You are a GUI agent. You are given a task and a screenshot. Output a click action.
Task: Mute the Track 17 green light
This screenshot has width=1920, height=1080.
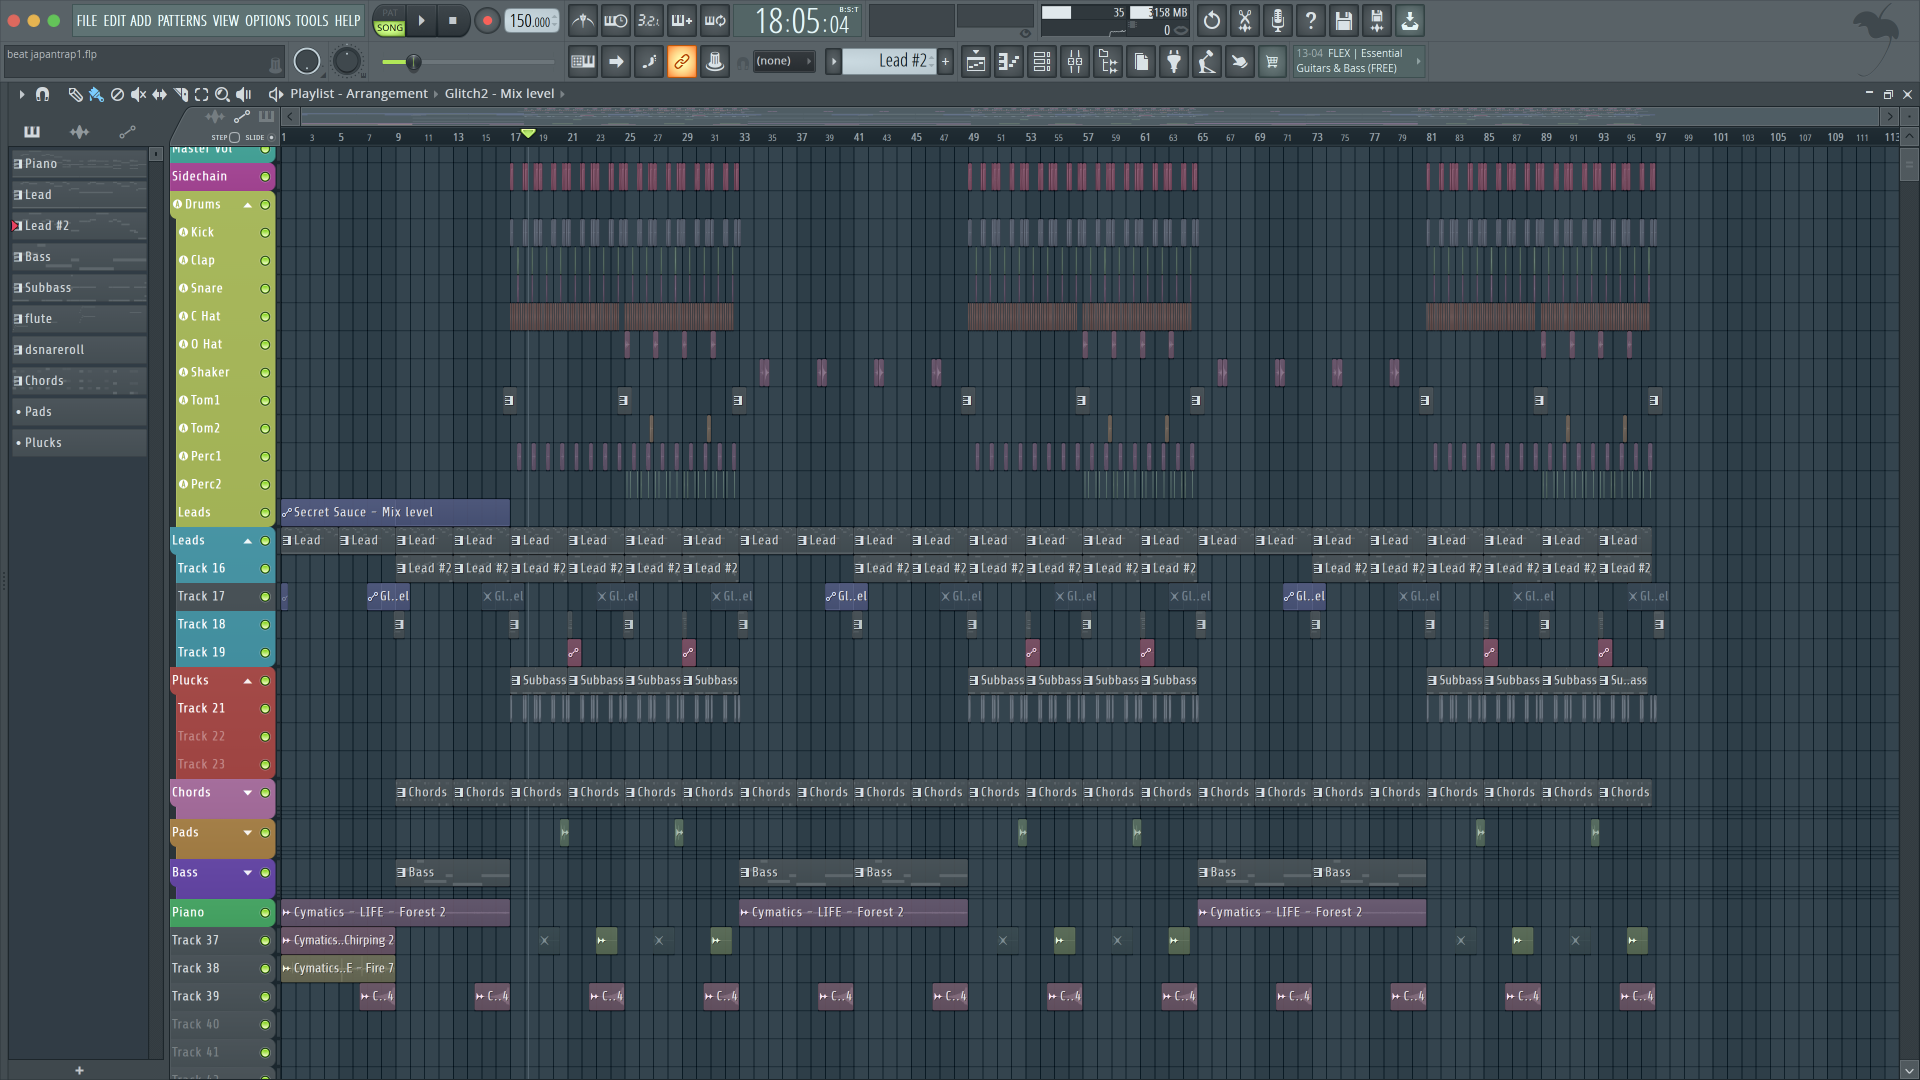point(265,597)
